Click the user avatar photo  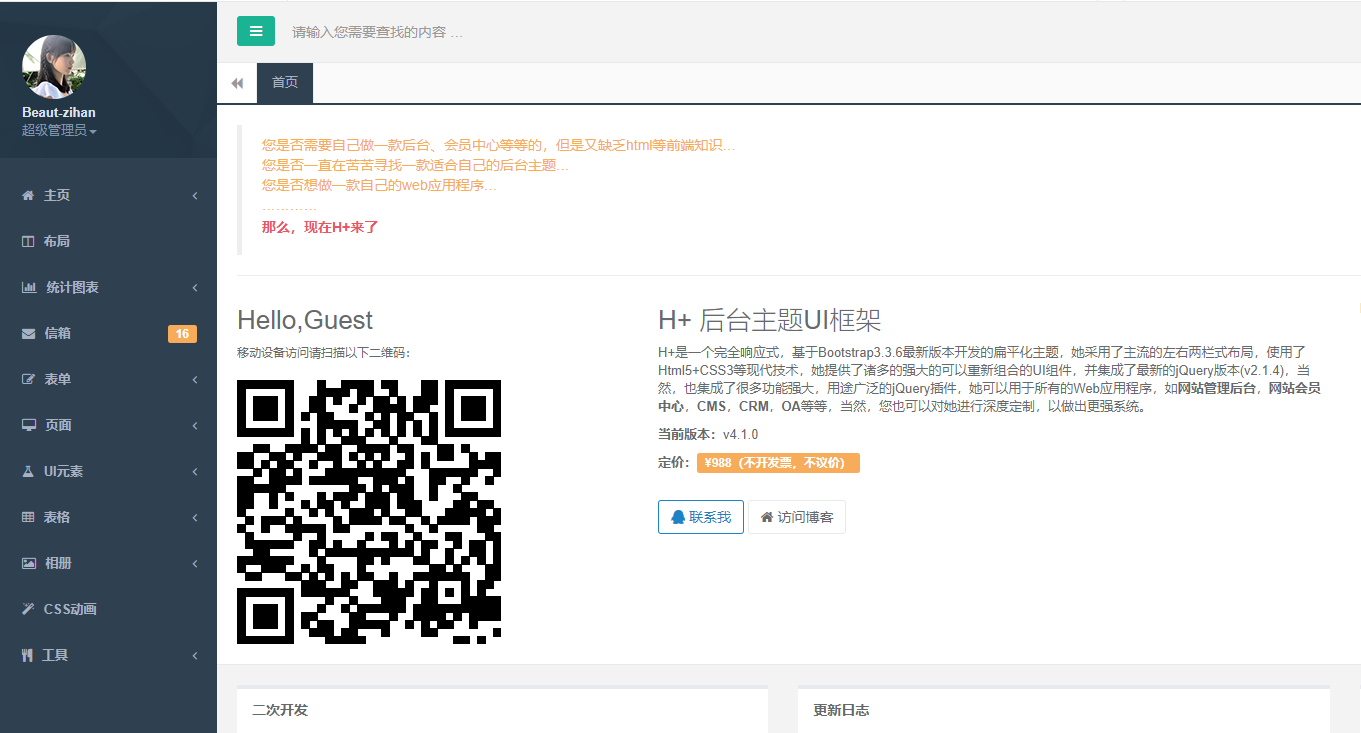point(54,67)
